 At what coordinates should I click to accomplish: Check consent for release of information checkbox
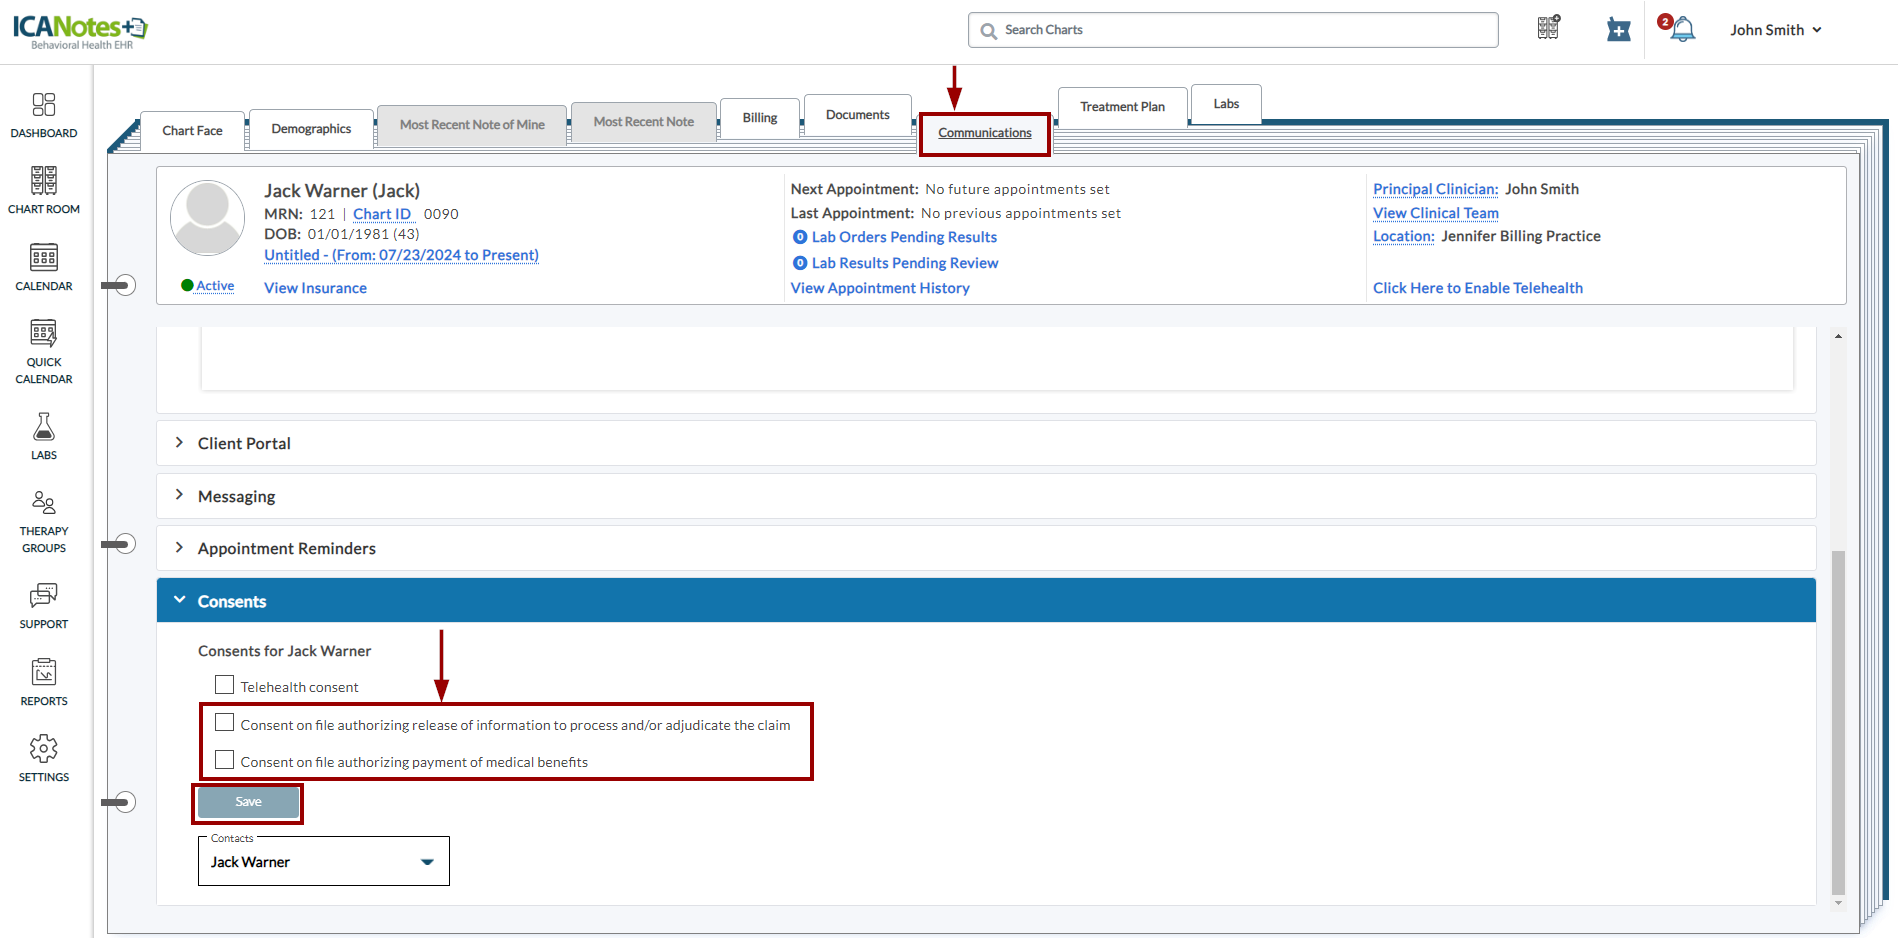click(x=225, y=723)
